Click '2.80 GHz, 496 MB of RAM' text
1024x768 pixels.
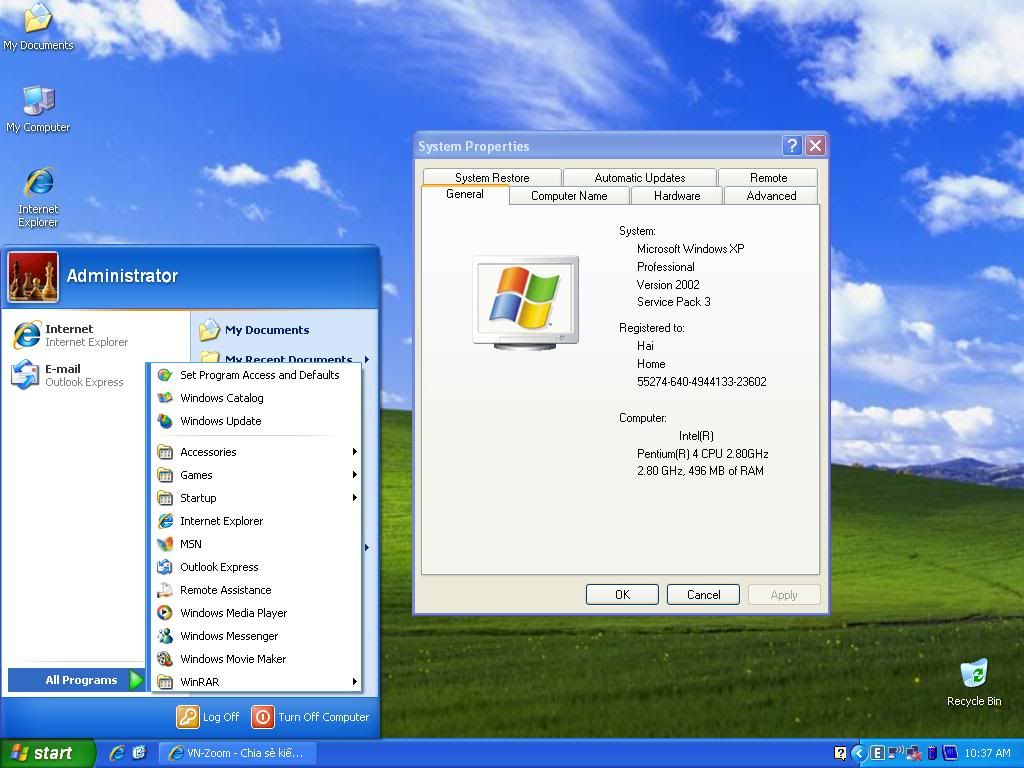point(700,471)
